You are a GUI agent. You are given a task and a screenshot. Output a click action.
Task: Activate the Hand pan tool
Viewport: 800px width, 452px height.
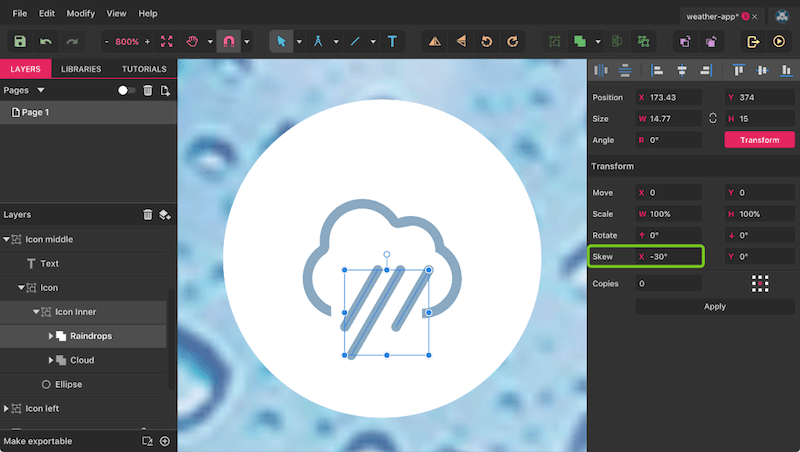192,41
